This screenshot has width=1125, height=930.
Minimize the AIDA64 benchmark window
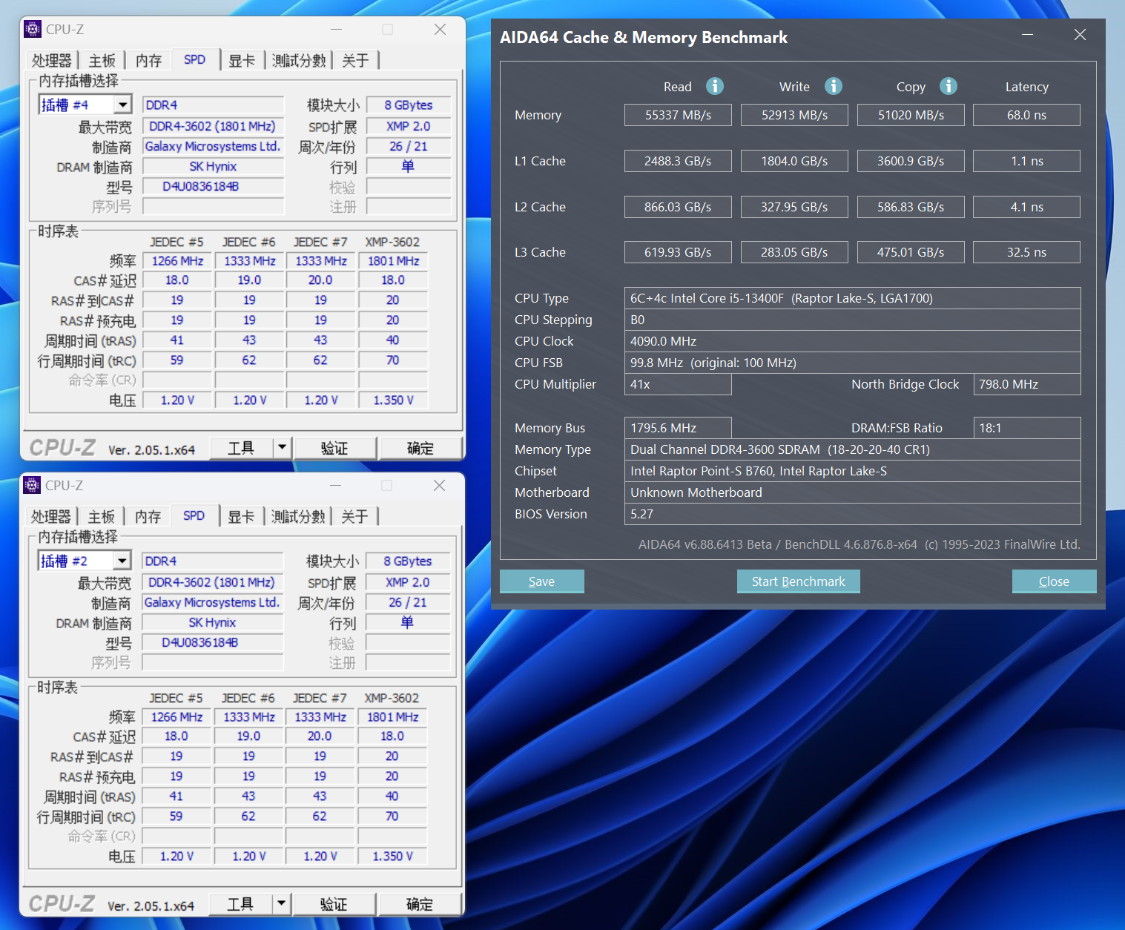point(1027,34)
